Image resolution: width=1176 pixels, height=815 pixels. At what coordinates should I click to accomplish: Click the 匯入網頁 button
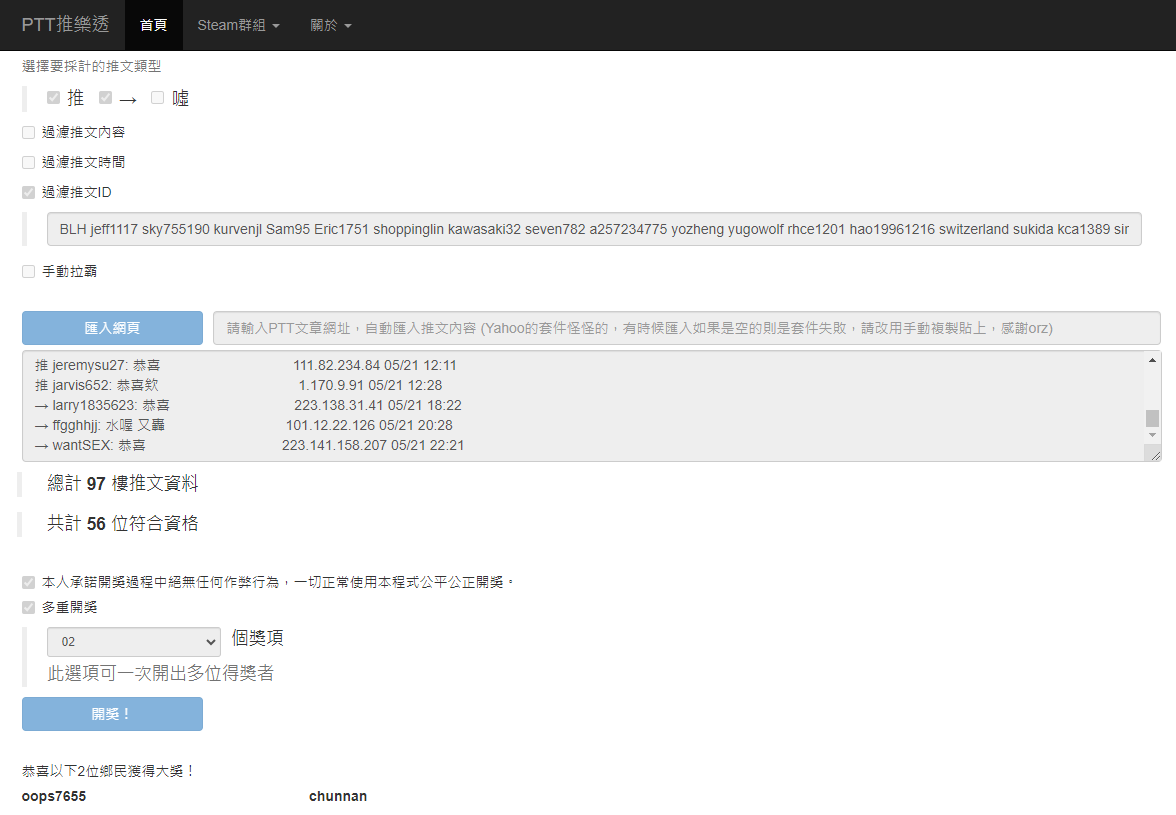(x=112, y=328)
